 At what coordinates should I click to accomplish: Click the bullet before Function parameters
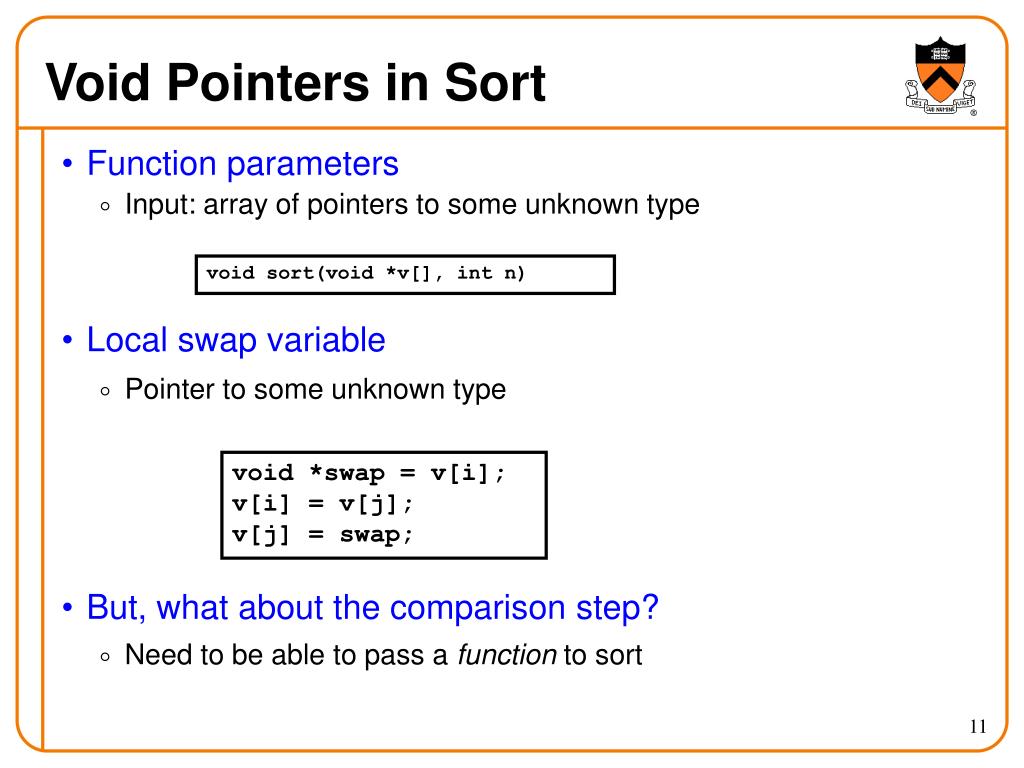[67, 164]
